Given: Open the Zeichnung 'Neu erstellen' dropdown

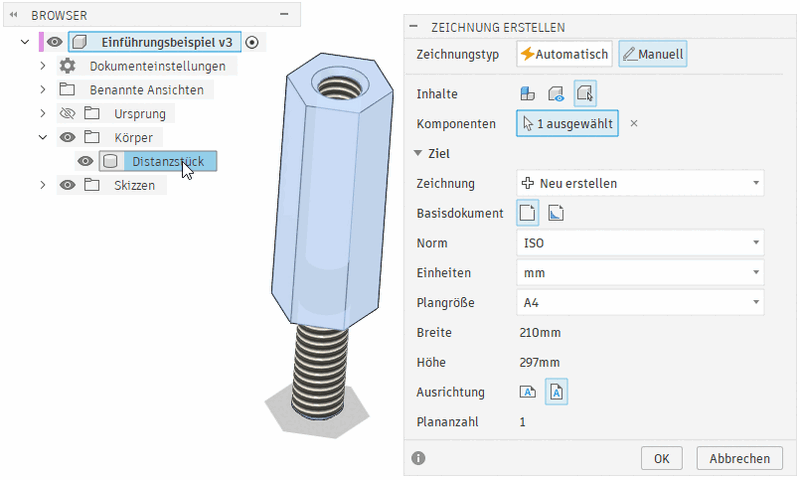Looking at the screenshot, I should tap(640, 183).
